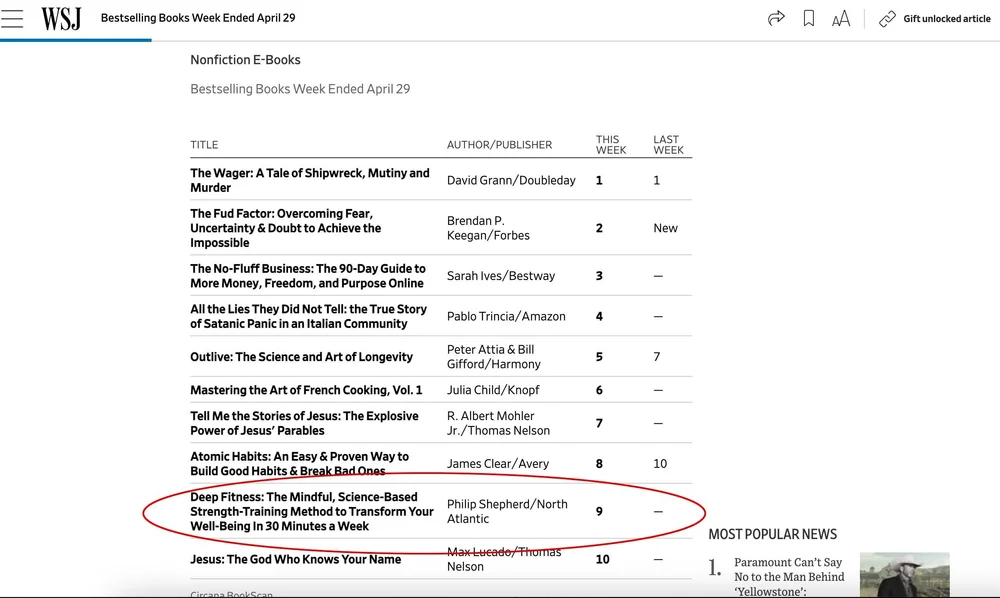Select Mastering the Art of French Cooking title
Screen dimensions: 1000x598
click(x=306, y=390)
